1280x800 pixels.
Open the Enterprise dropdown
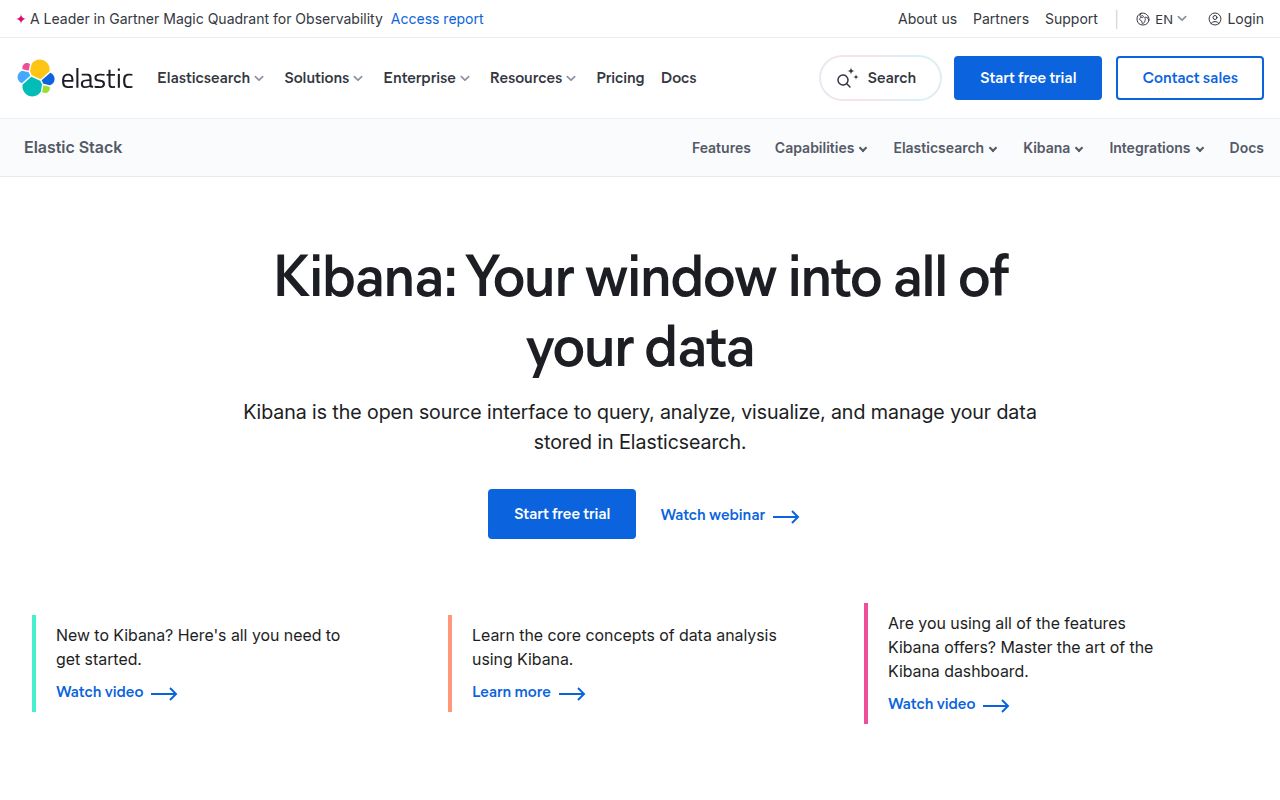point(426,78)
